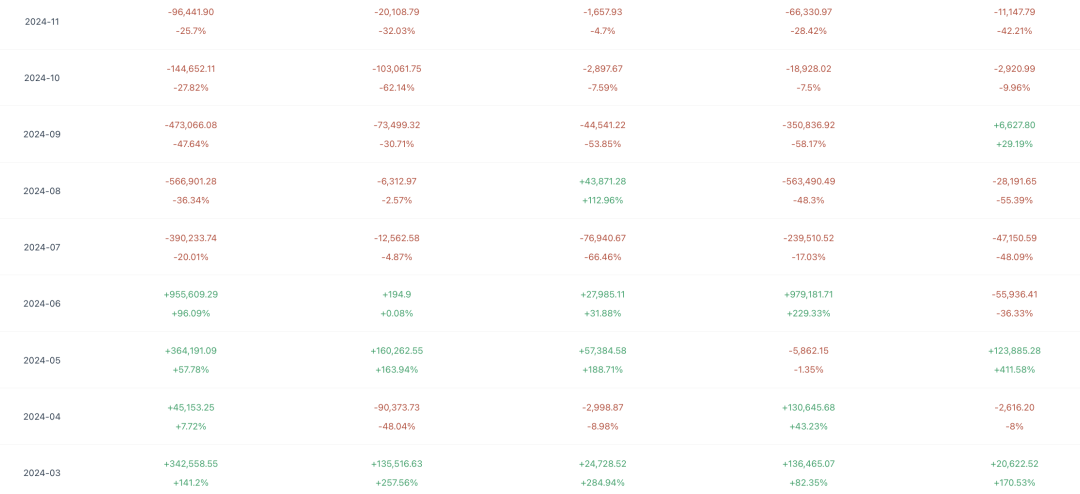This screenshot has height=494, width=1080.
Task: Click the 2024-07 row date
Action: [42, 247]
